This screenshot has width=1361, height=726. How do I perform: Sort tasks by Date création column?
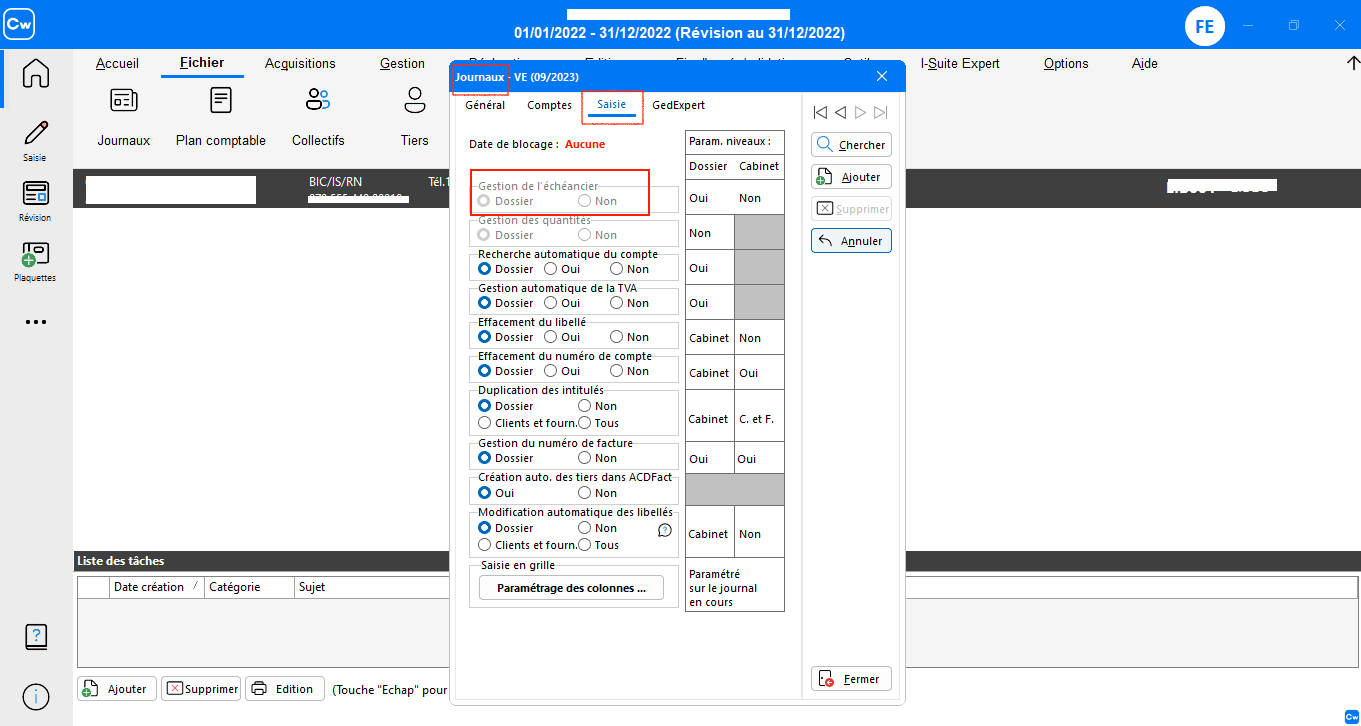(x=155, y=587)
